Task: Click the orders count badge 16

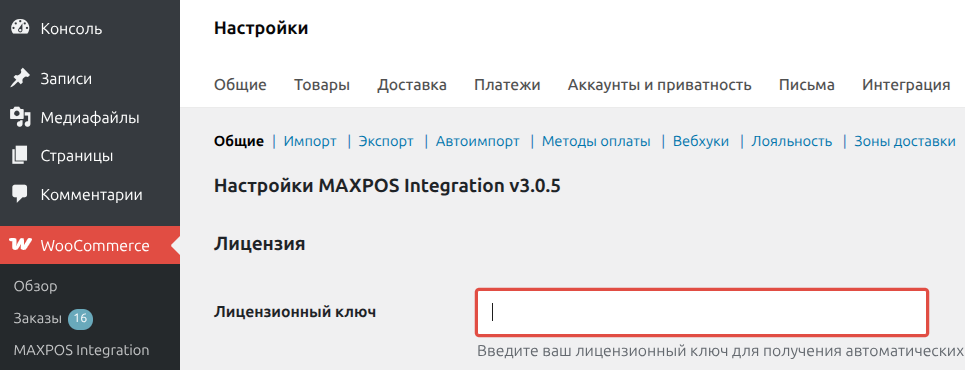Action: (x=80, y=318)
